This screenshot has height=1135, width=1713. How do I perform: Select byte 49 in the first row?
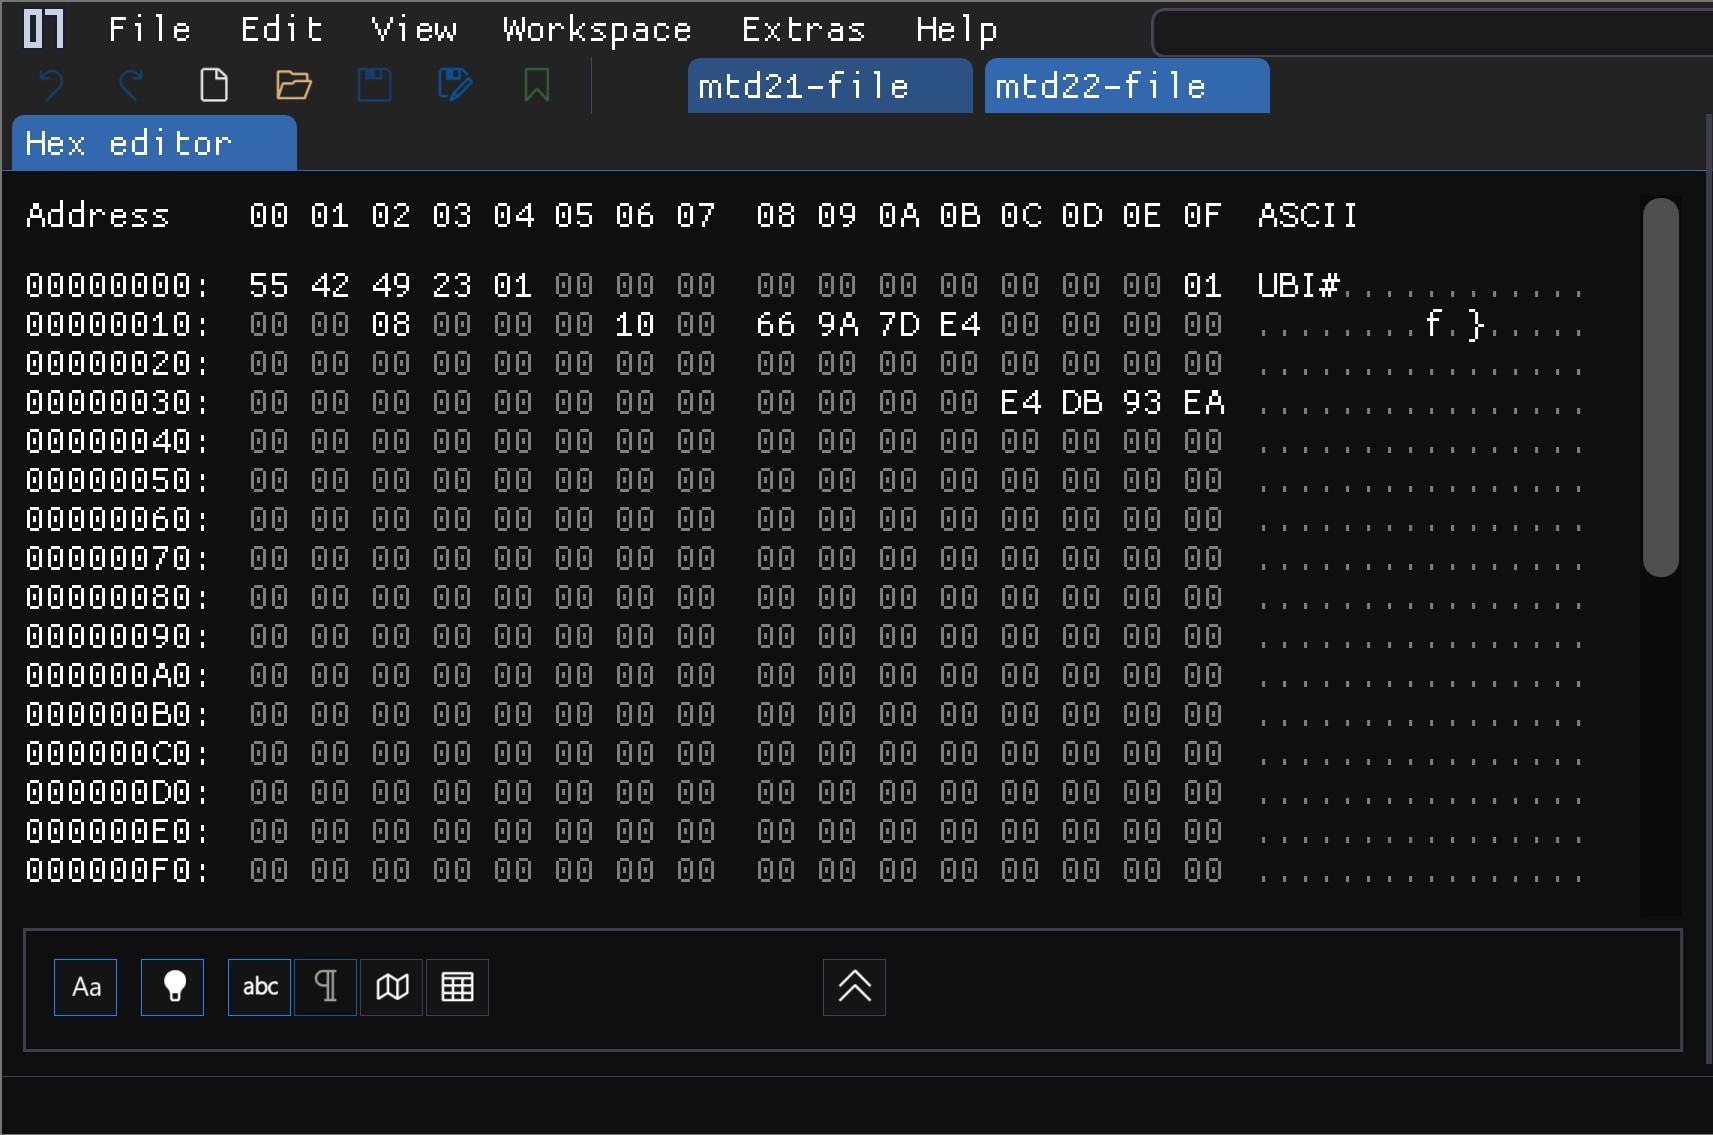391,286
